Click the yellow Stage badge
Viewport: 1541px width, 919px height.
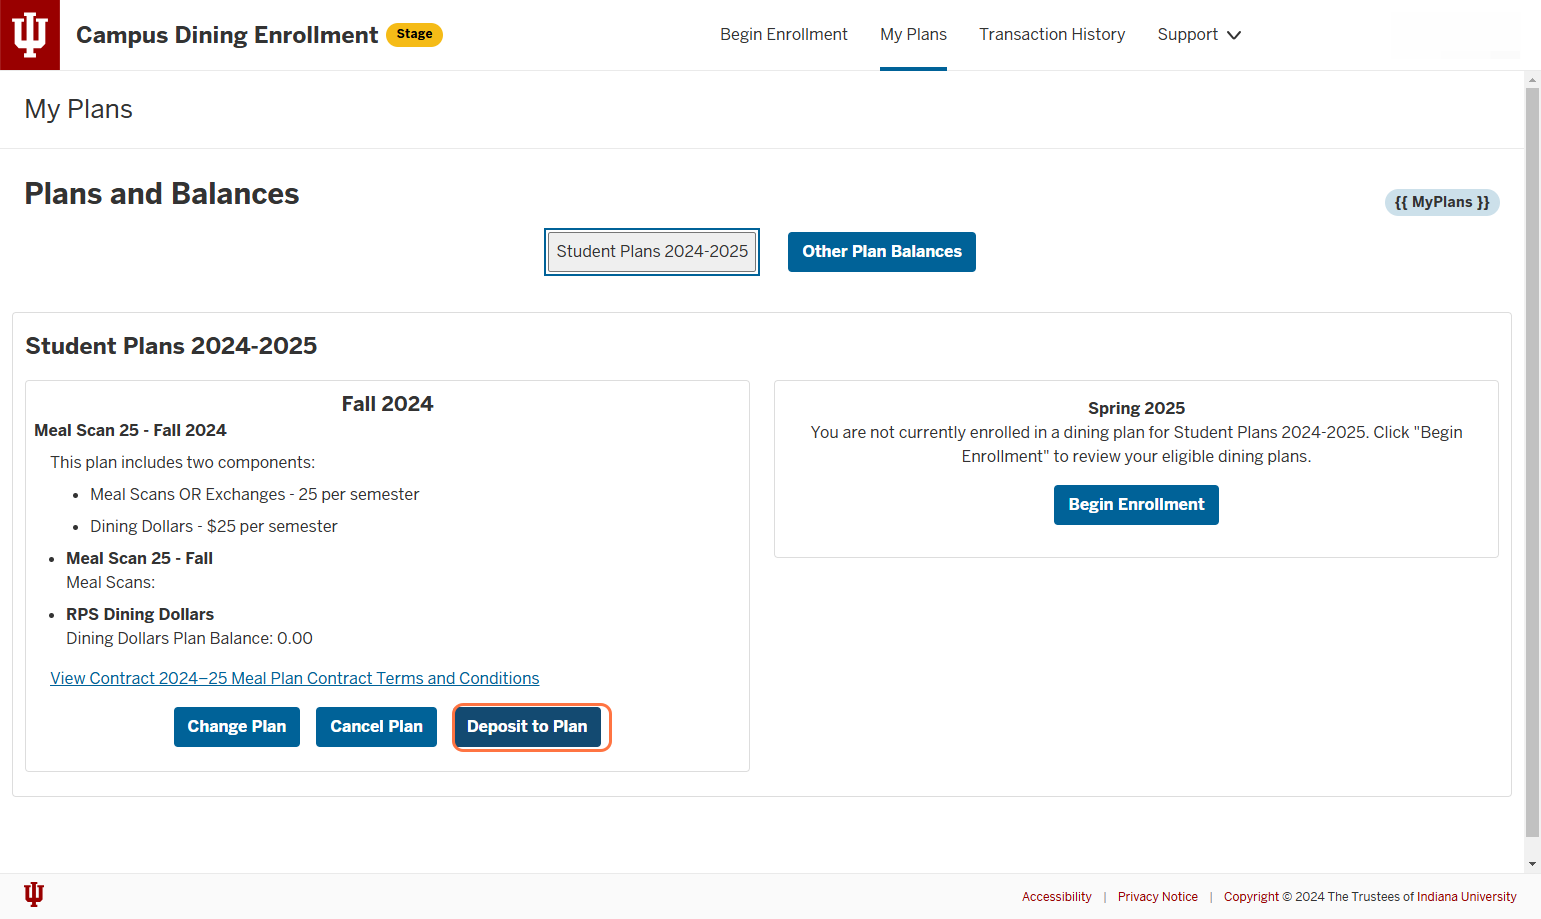(x=414, y=35)
